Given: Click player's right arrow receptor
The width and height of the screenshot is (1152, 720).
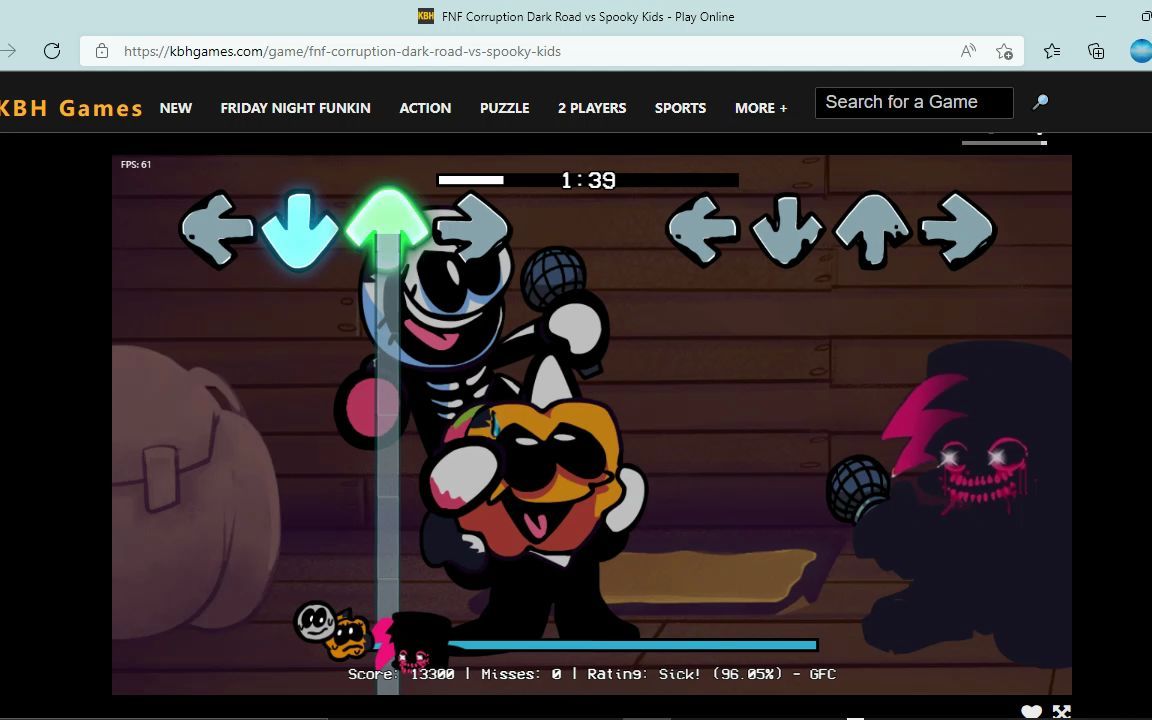Looking at the screenshot, I should 958,230.
